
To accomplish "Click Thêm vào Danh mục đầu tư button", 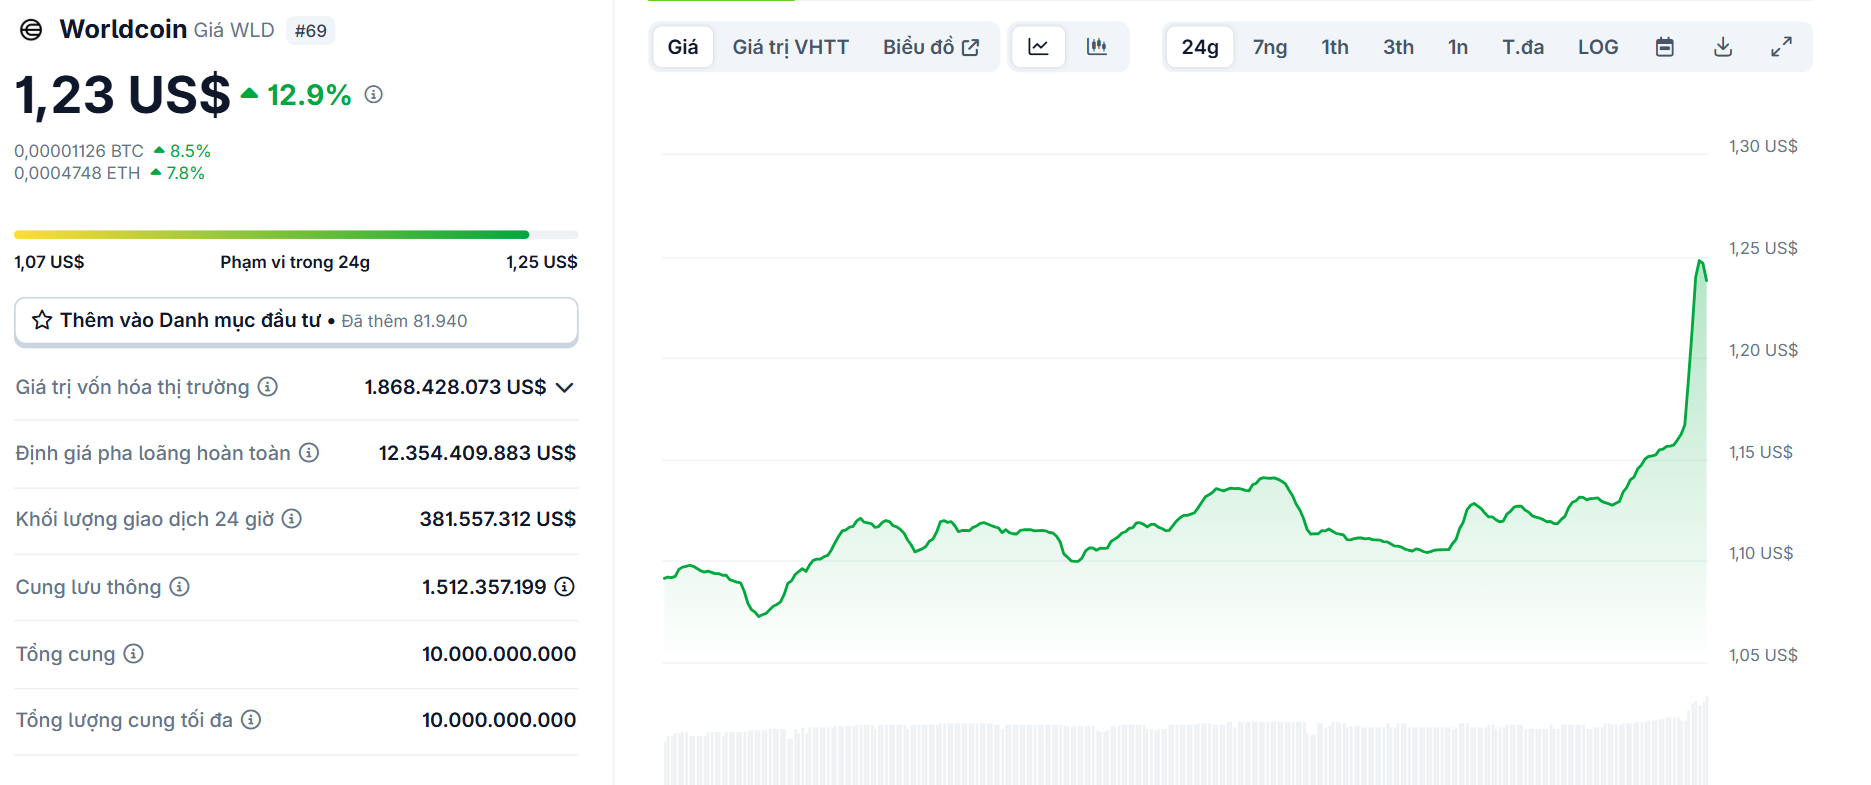I will tap(296, 321).
